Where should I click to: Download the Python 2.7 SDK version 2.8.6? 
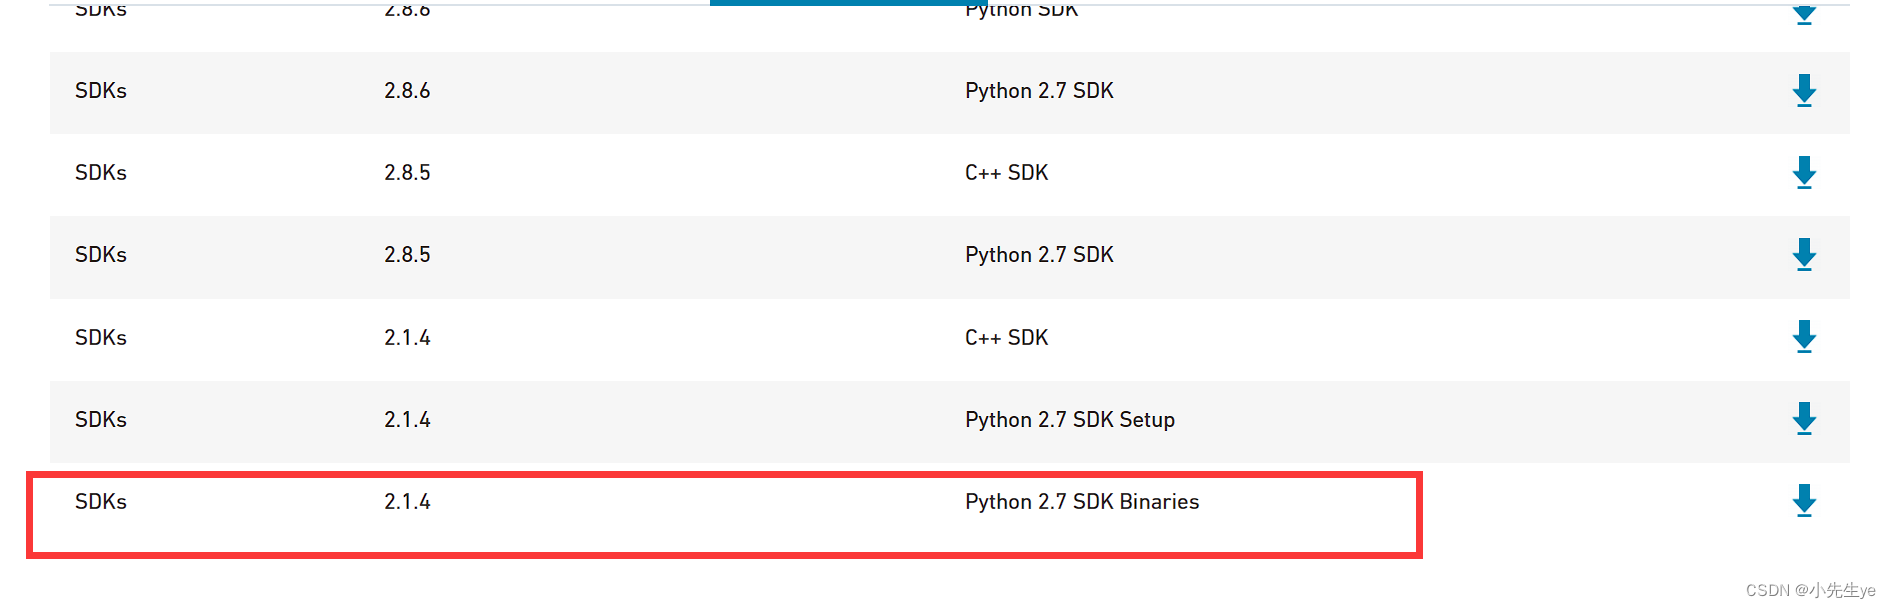pyautogui.click(x=1804, y=91)
